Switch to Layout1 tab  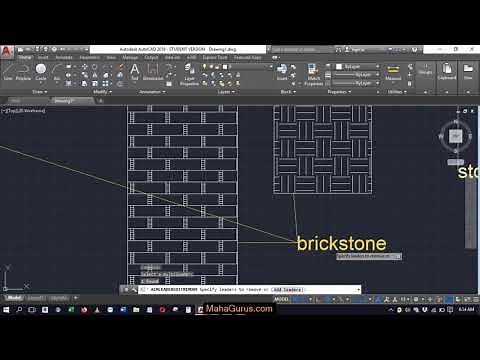tap(36, 298)
